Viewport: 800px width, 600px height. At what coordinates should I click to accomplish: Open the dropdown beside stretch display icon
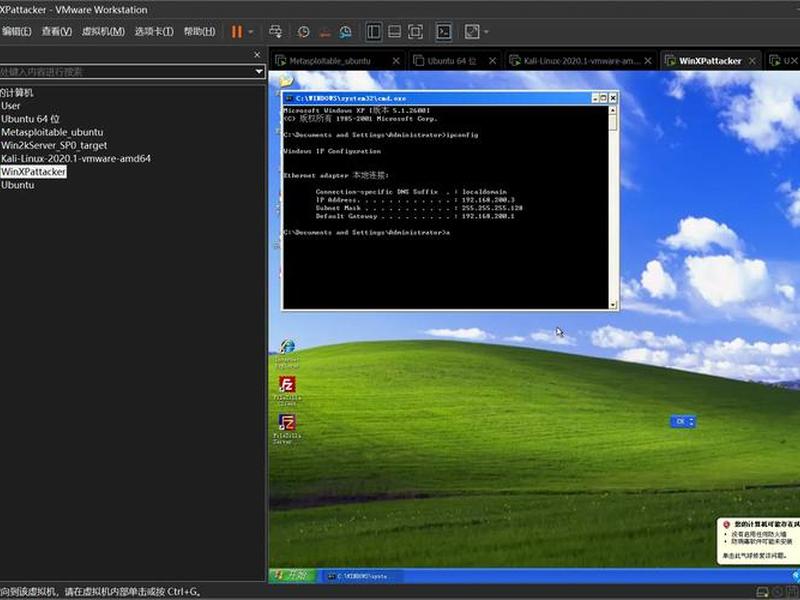486,32
